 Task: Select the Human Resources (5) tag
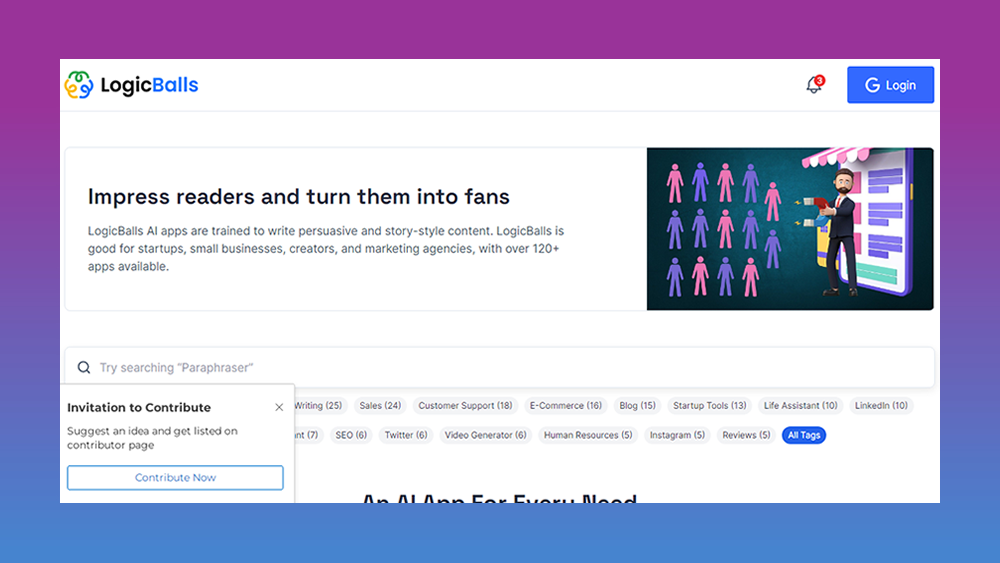click(587, 435)
